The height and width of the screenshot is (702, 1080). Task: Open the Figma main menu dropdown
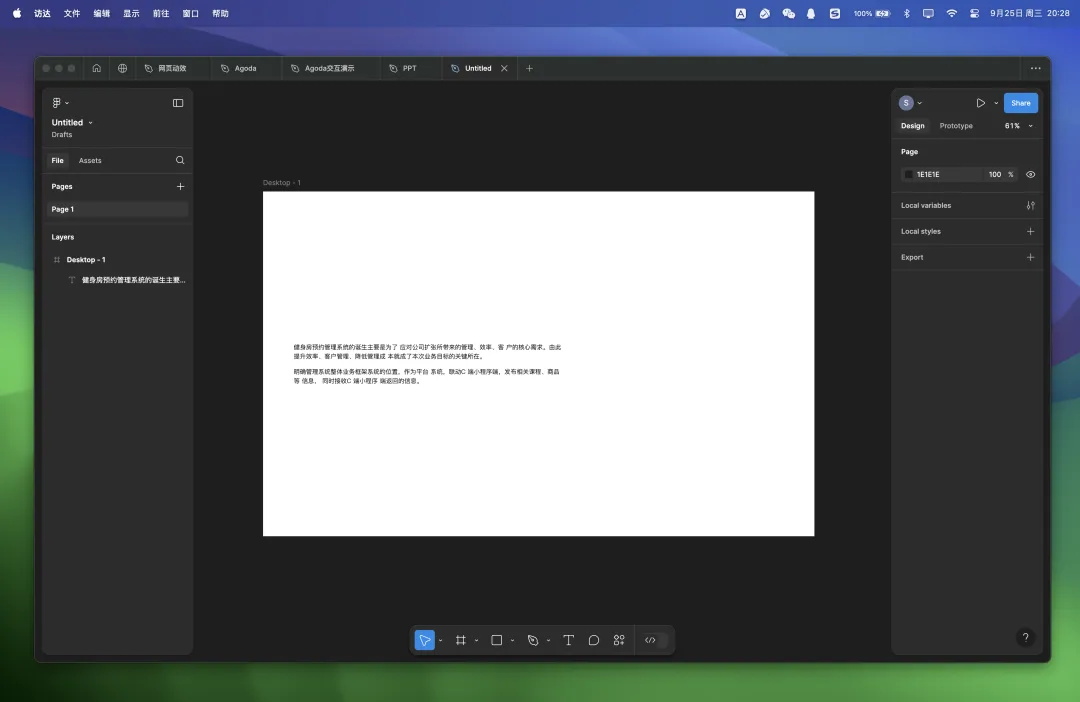(x=60, y=103)
